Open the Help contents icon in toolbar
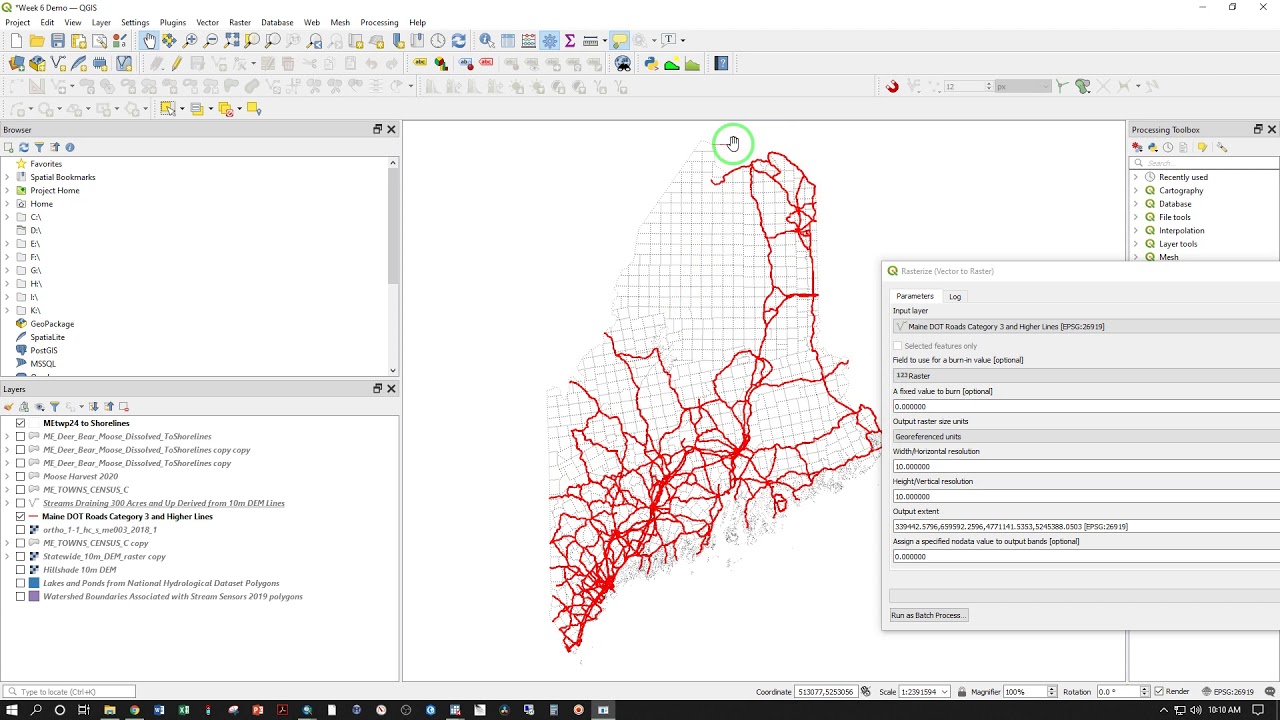Screen dimensions: 1280x720 click(x=722, y=64)
